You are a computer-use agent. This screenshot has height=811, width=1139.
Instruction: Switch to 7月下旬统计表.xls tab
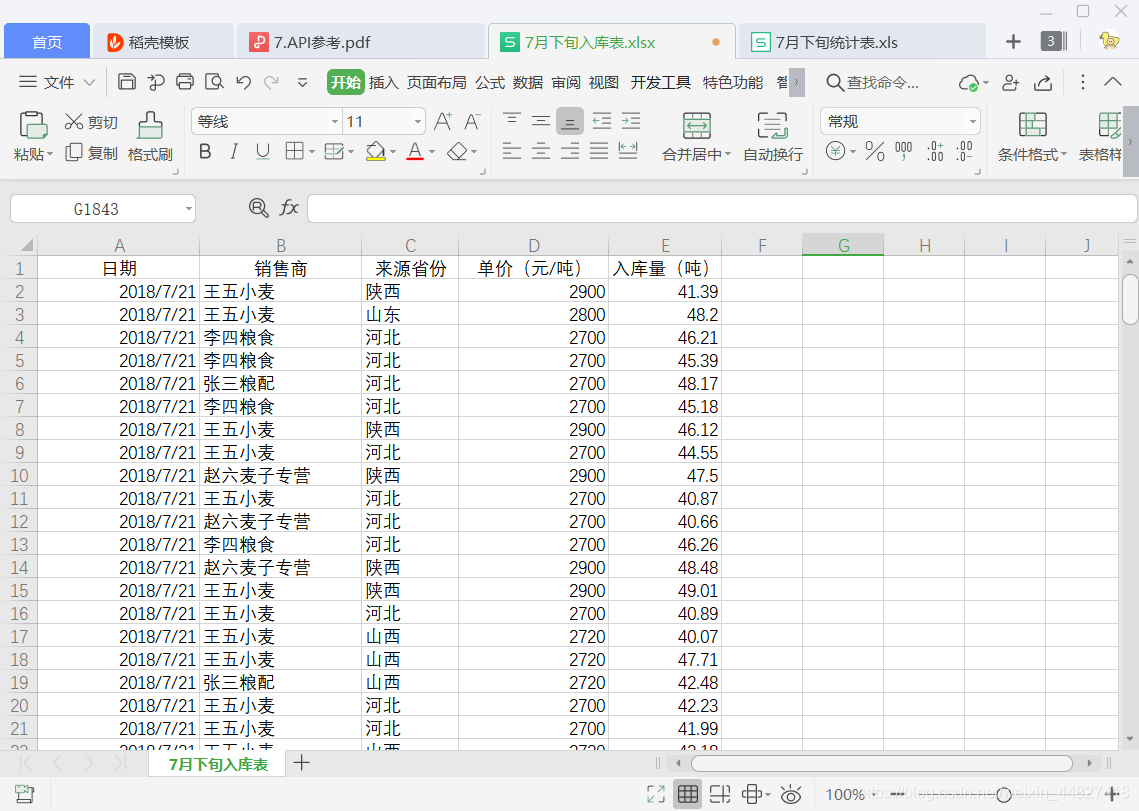click(862, 41)
